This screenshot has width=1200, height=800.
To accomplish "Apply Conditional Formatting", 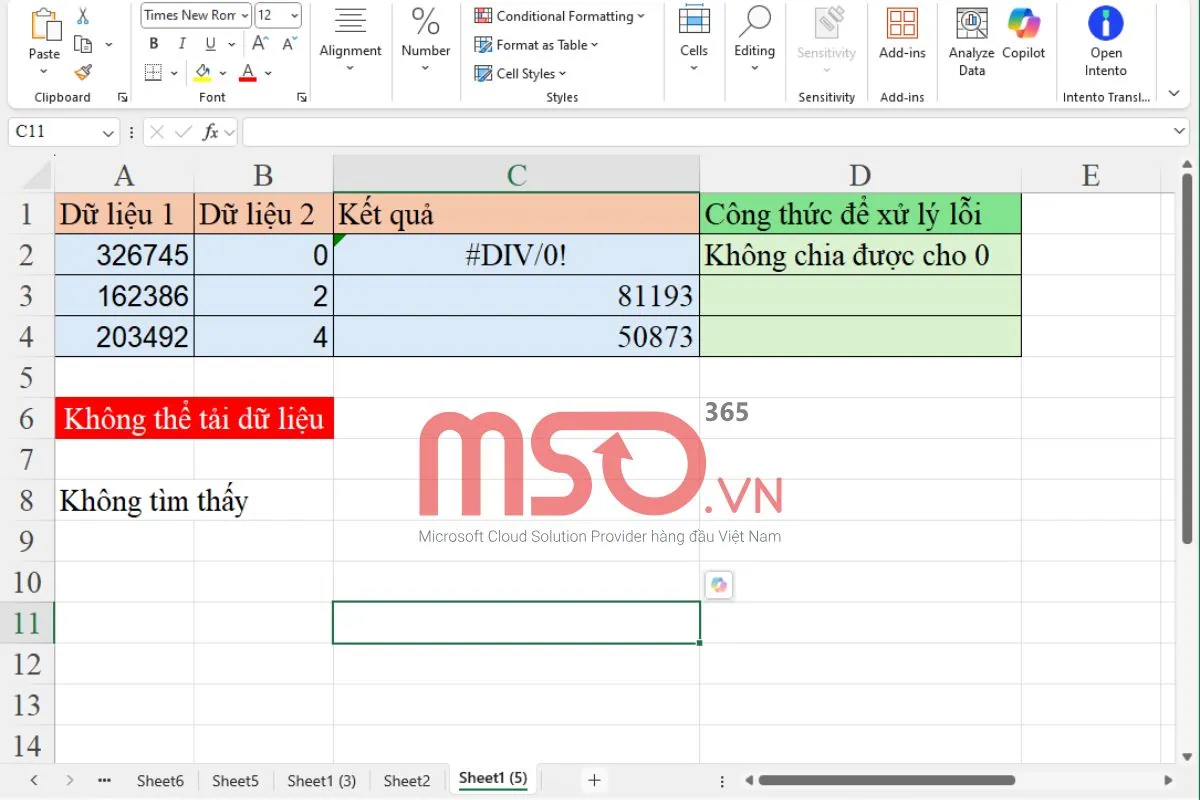I will 558,16.
